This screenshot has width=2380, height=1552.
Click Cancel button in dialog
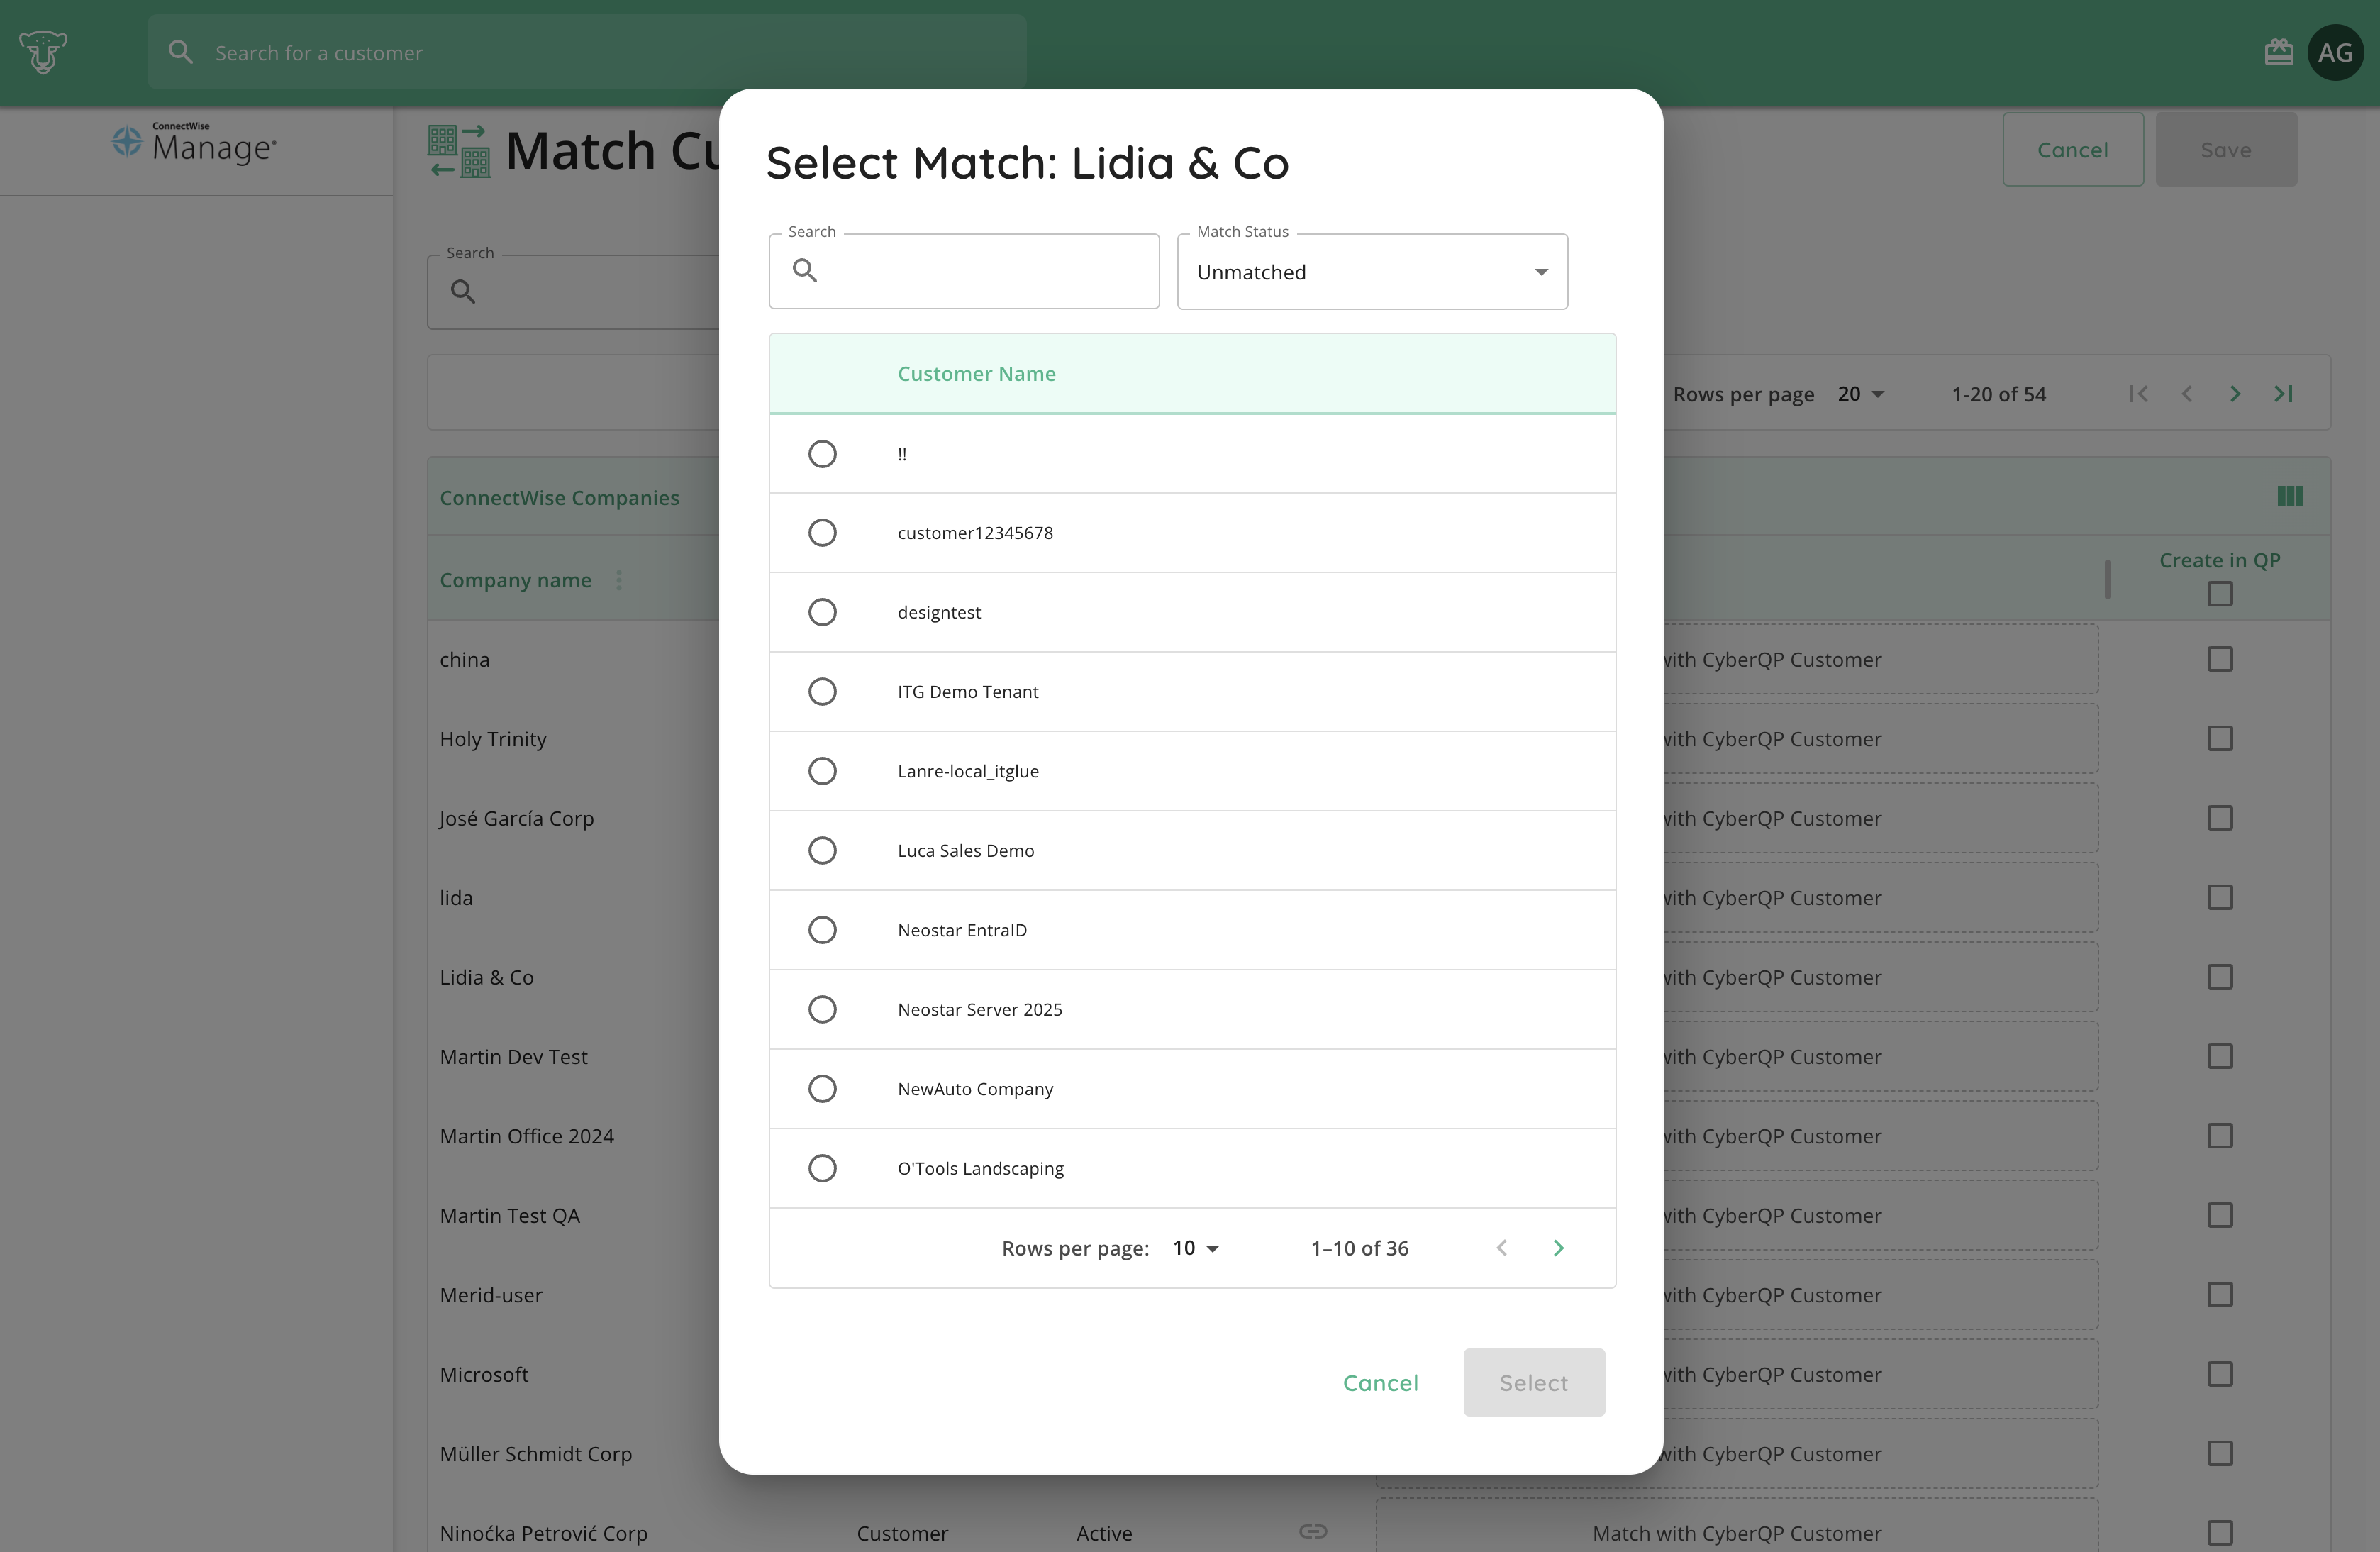[1380, 1382]
